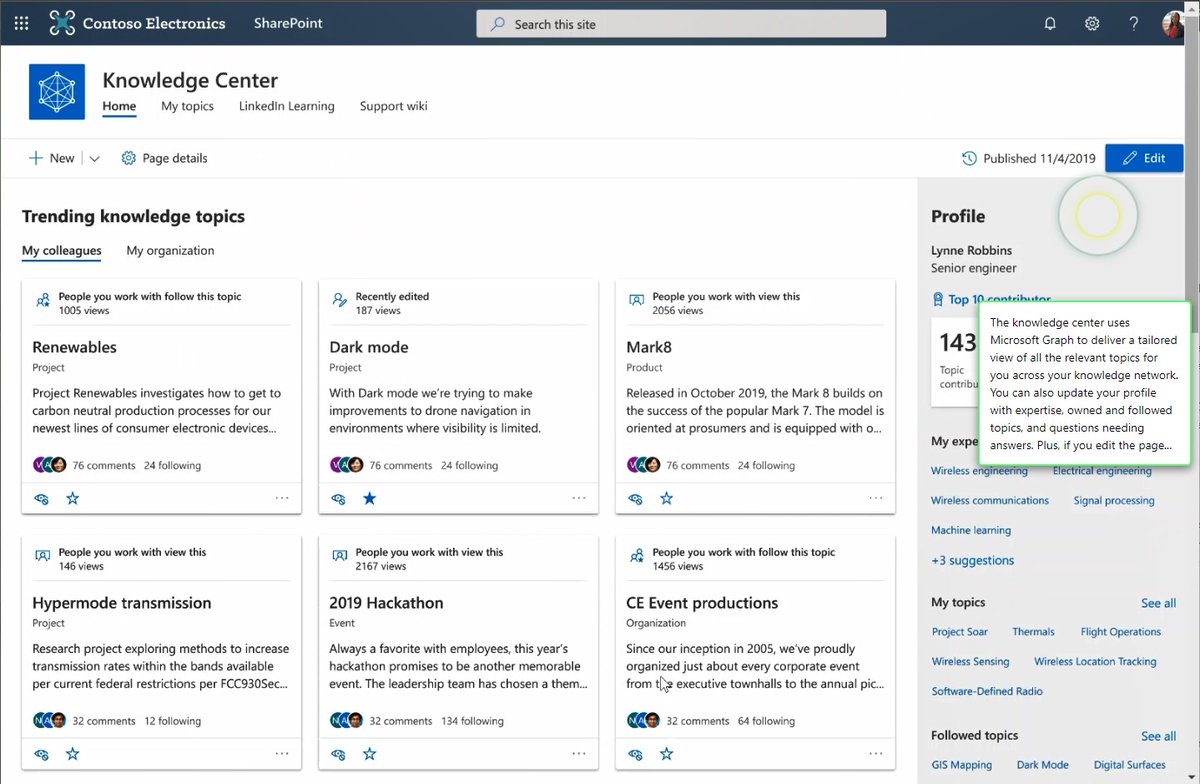The width and height of the screenshot is (1200, 784).
Task: Follow the Hypermode transmission star
Action: (72, 754)
